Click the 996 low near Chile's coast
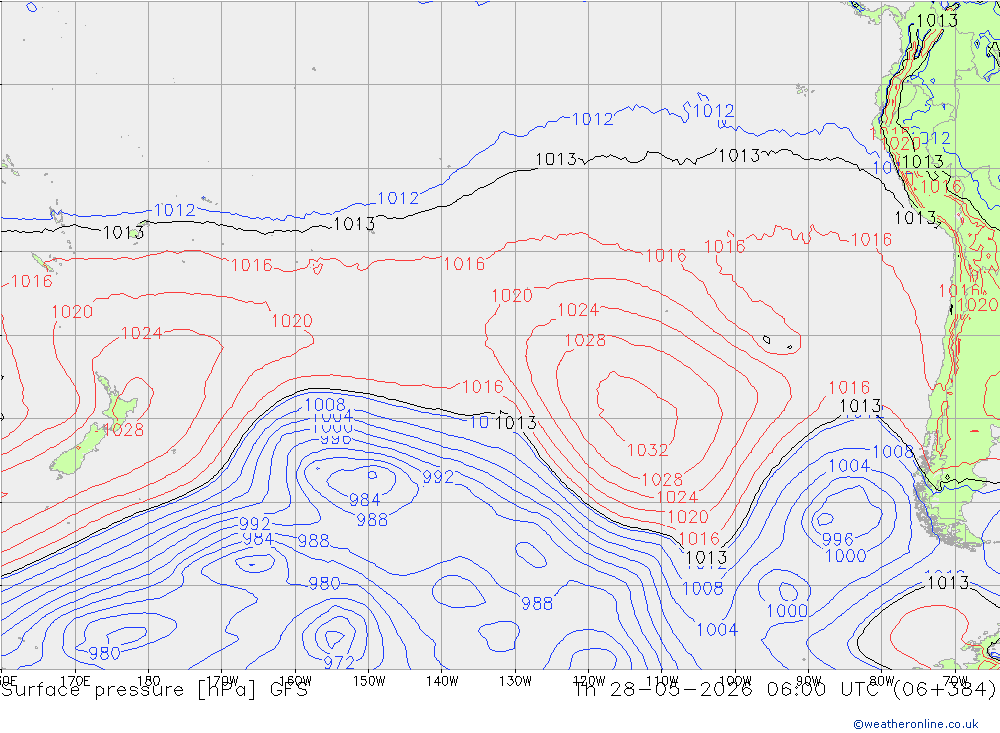 pos(837,539)
